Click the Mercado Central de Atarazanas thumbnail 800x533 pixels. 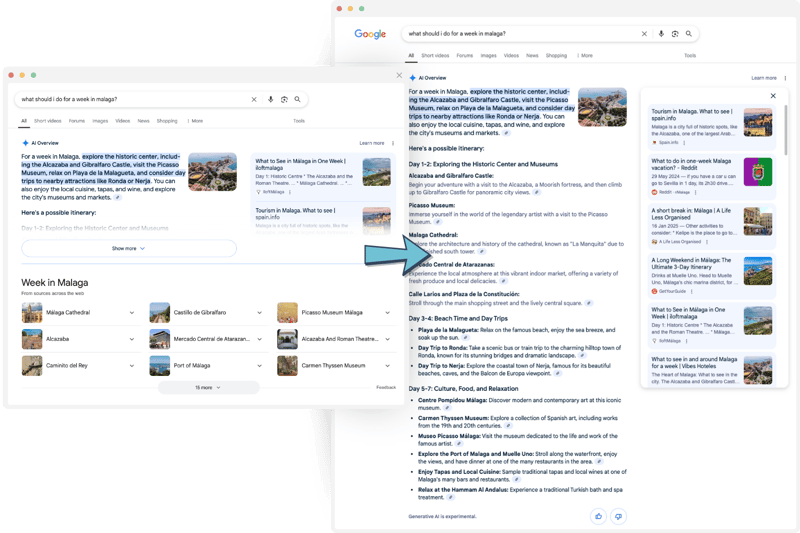point(159,339)
